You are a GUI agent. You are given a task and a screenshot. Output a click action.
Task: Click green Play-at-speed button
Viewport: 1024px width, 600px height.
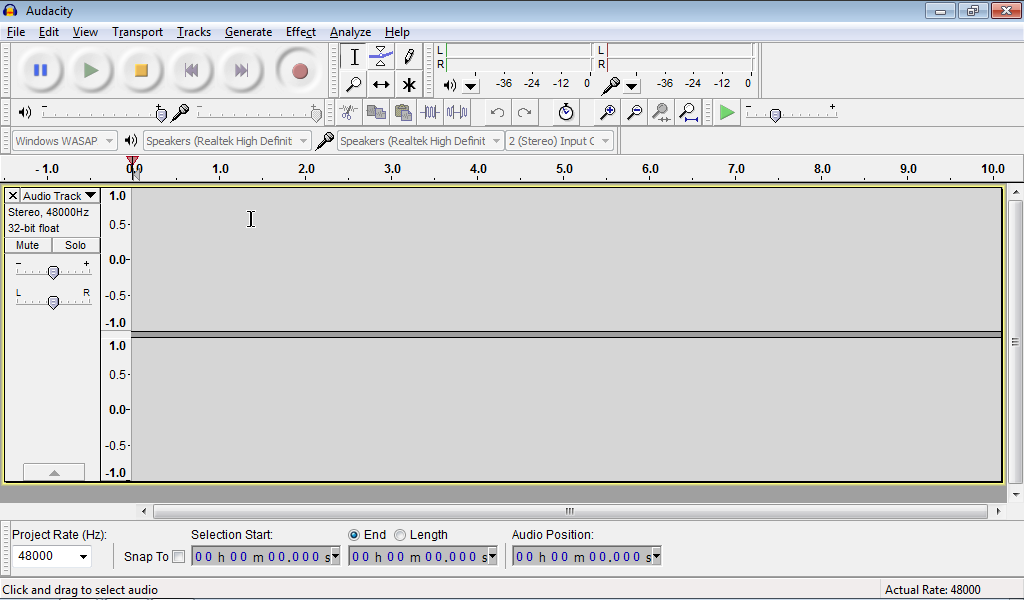point(727,112)
